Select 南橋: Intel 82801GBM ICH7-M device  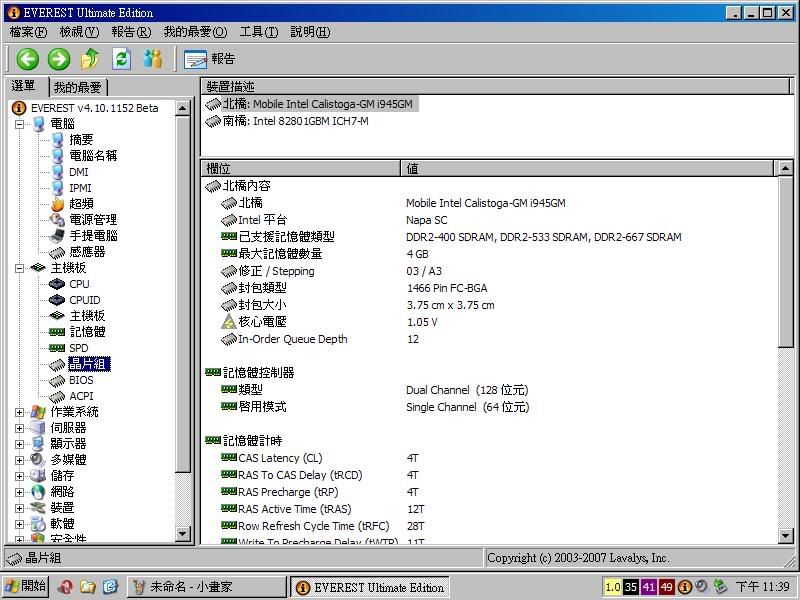pos(287,121)
